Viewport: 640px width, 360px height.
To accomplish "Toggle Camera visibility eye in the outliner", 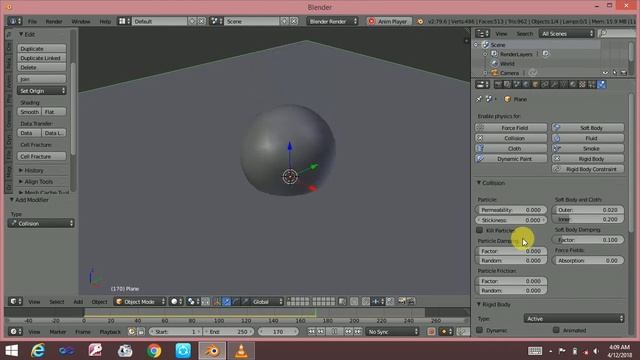I will tap(605, 73).
